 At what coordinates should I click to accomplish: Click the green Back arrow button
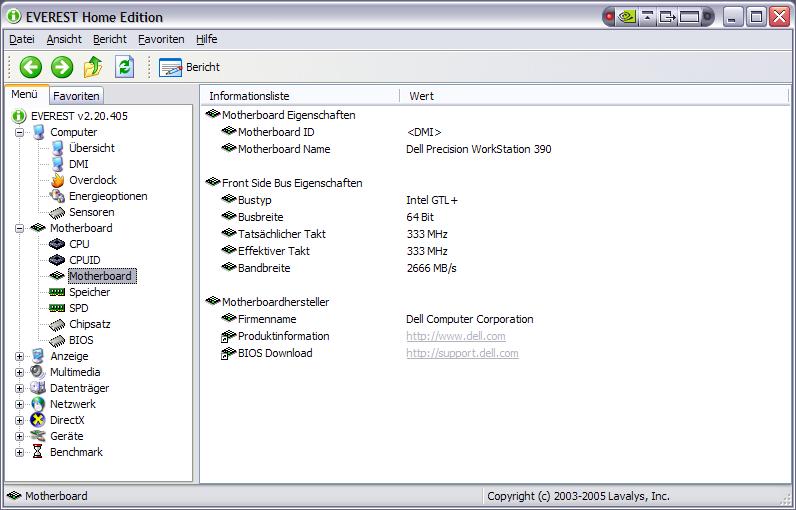(x=30, y=67)
